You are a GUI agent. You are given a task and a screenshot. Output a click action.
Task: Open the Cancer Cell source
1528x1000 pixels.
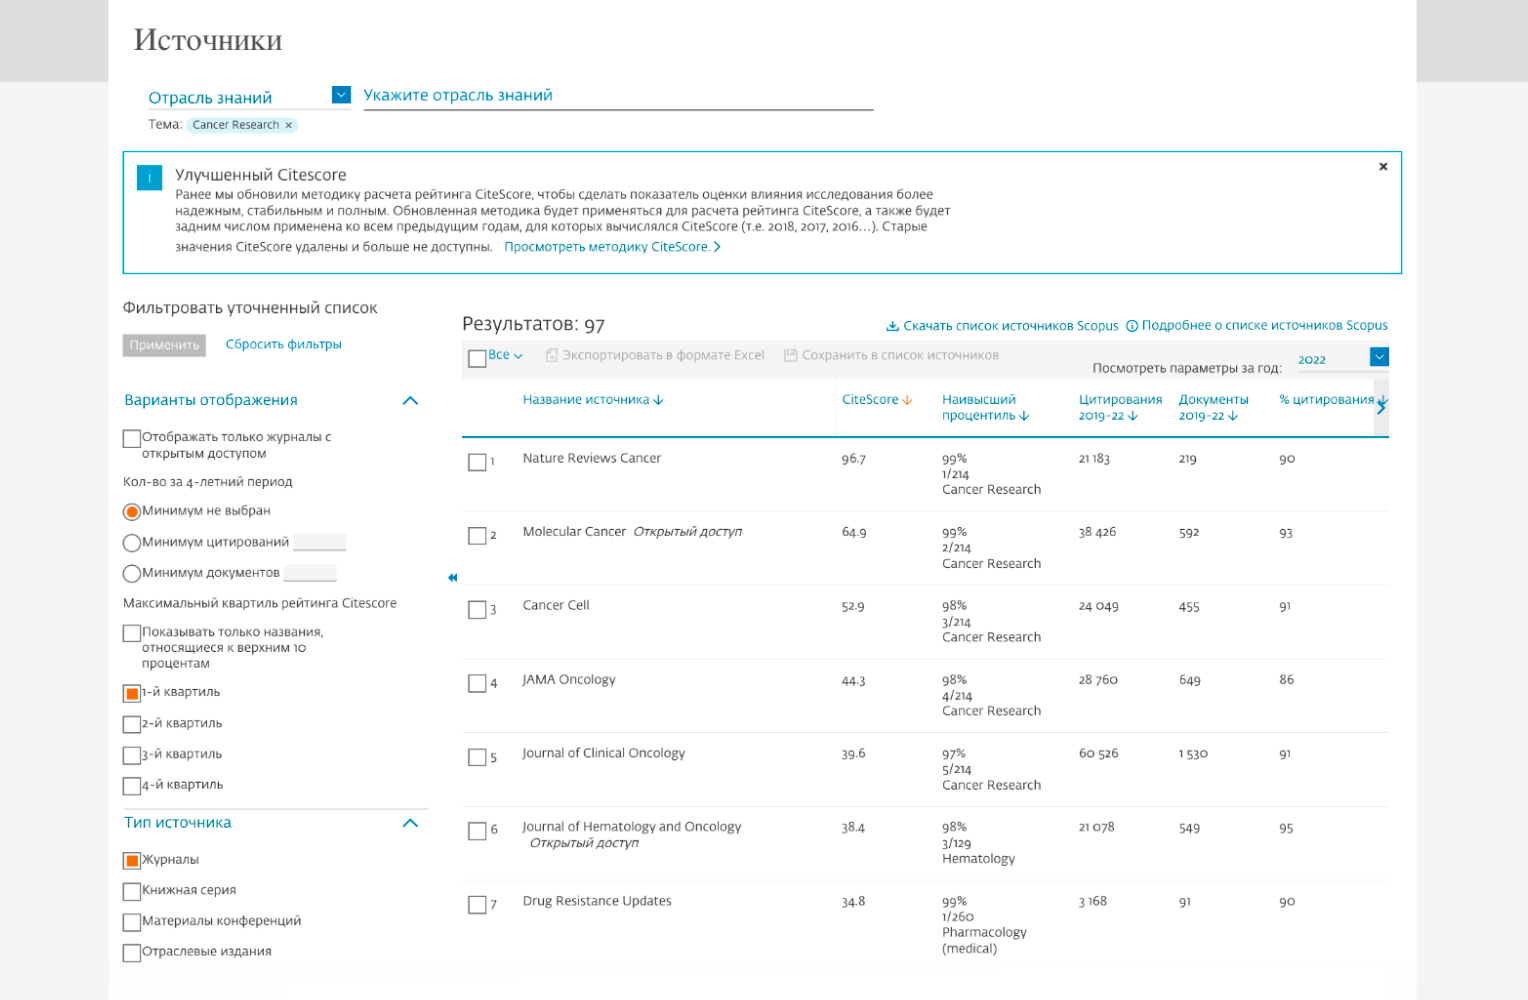click(556, 606)
